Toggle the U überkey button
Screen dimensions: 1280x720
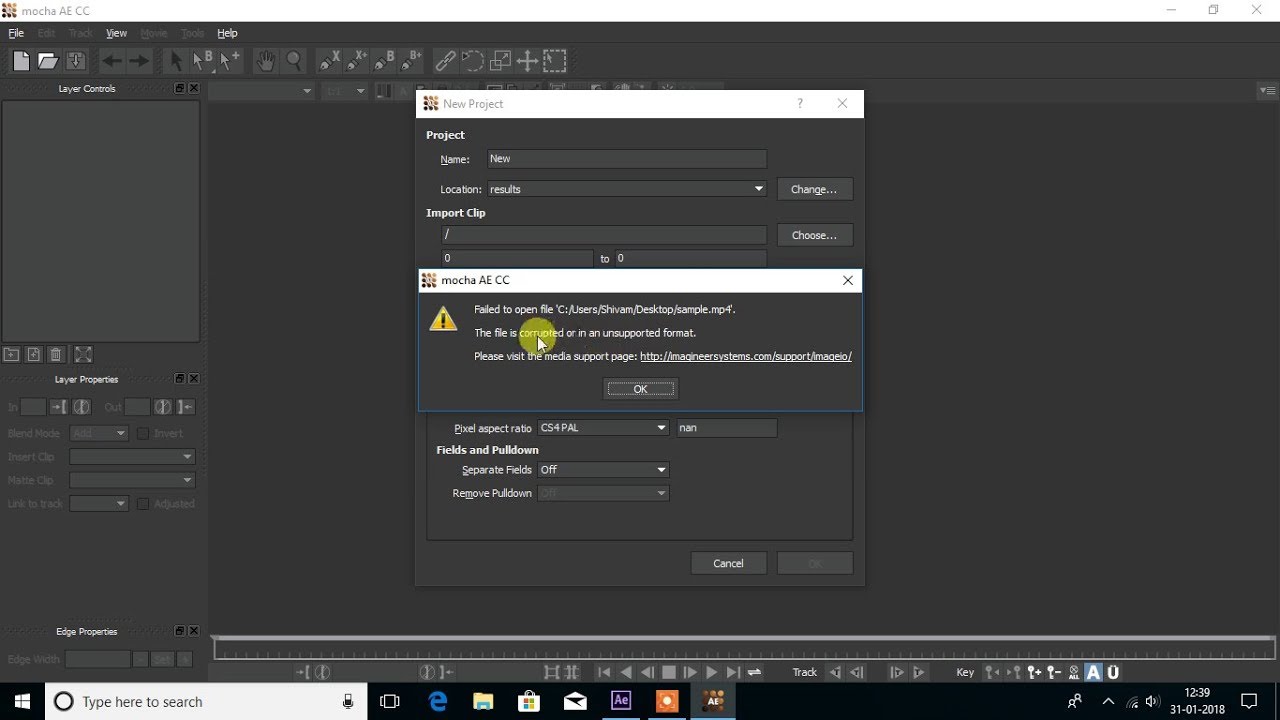(x=1113, y=673)
